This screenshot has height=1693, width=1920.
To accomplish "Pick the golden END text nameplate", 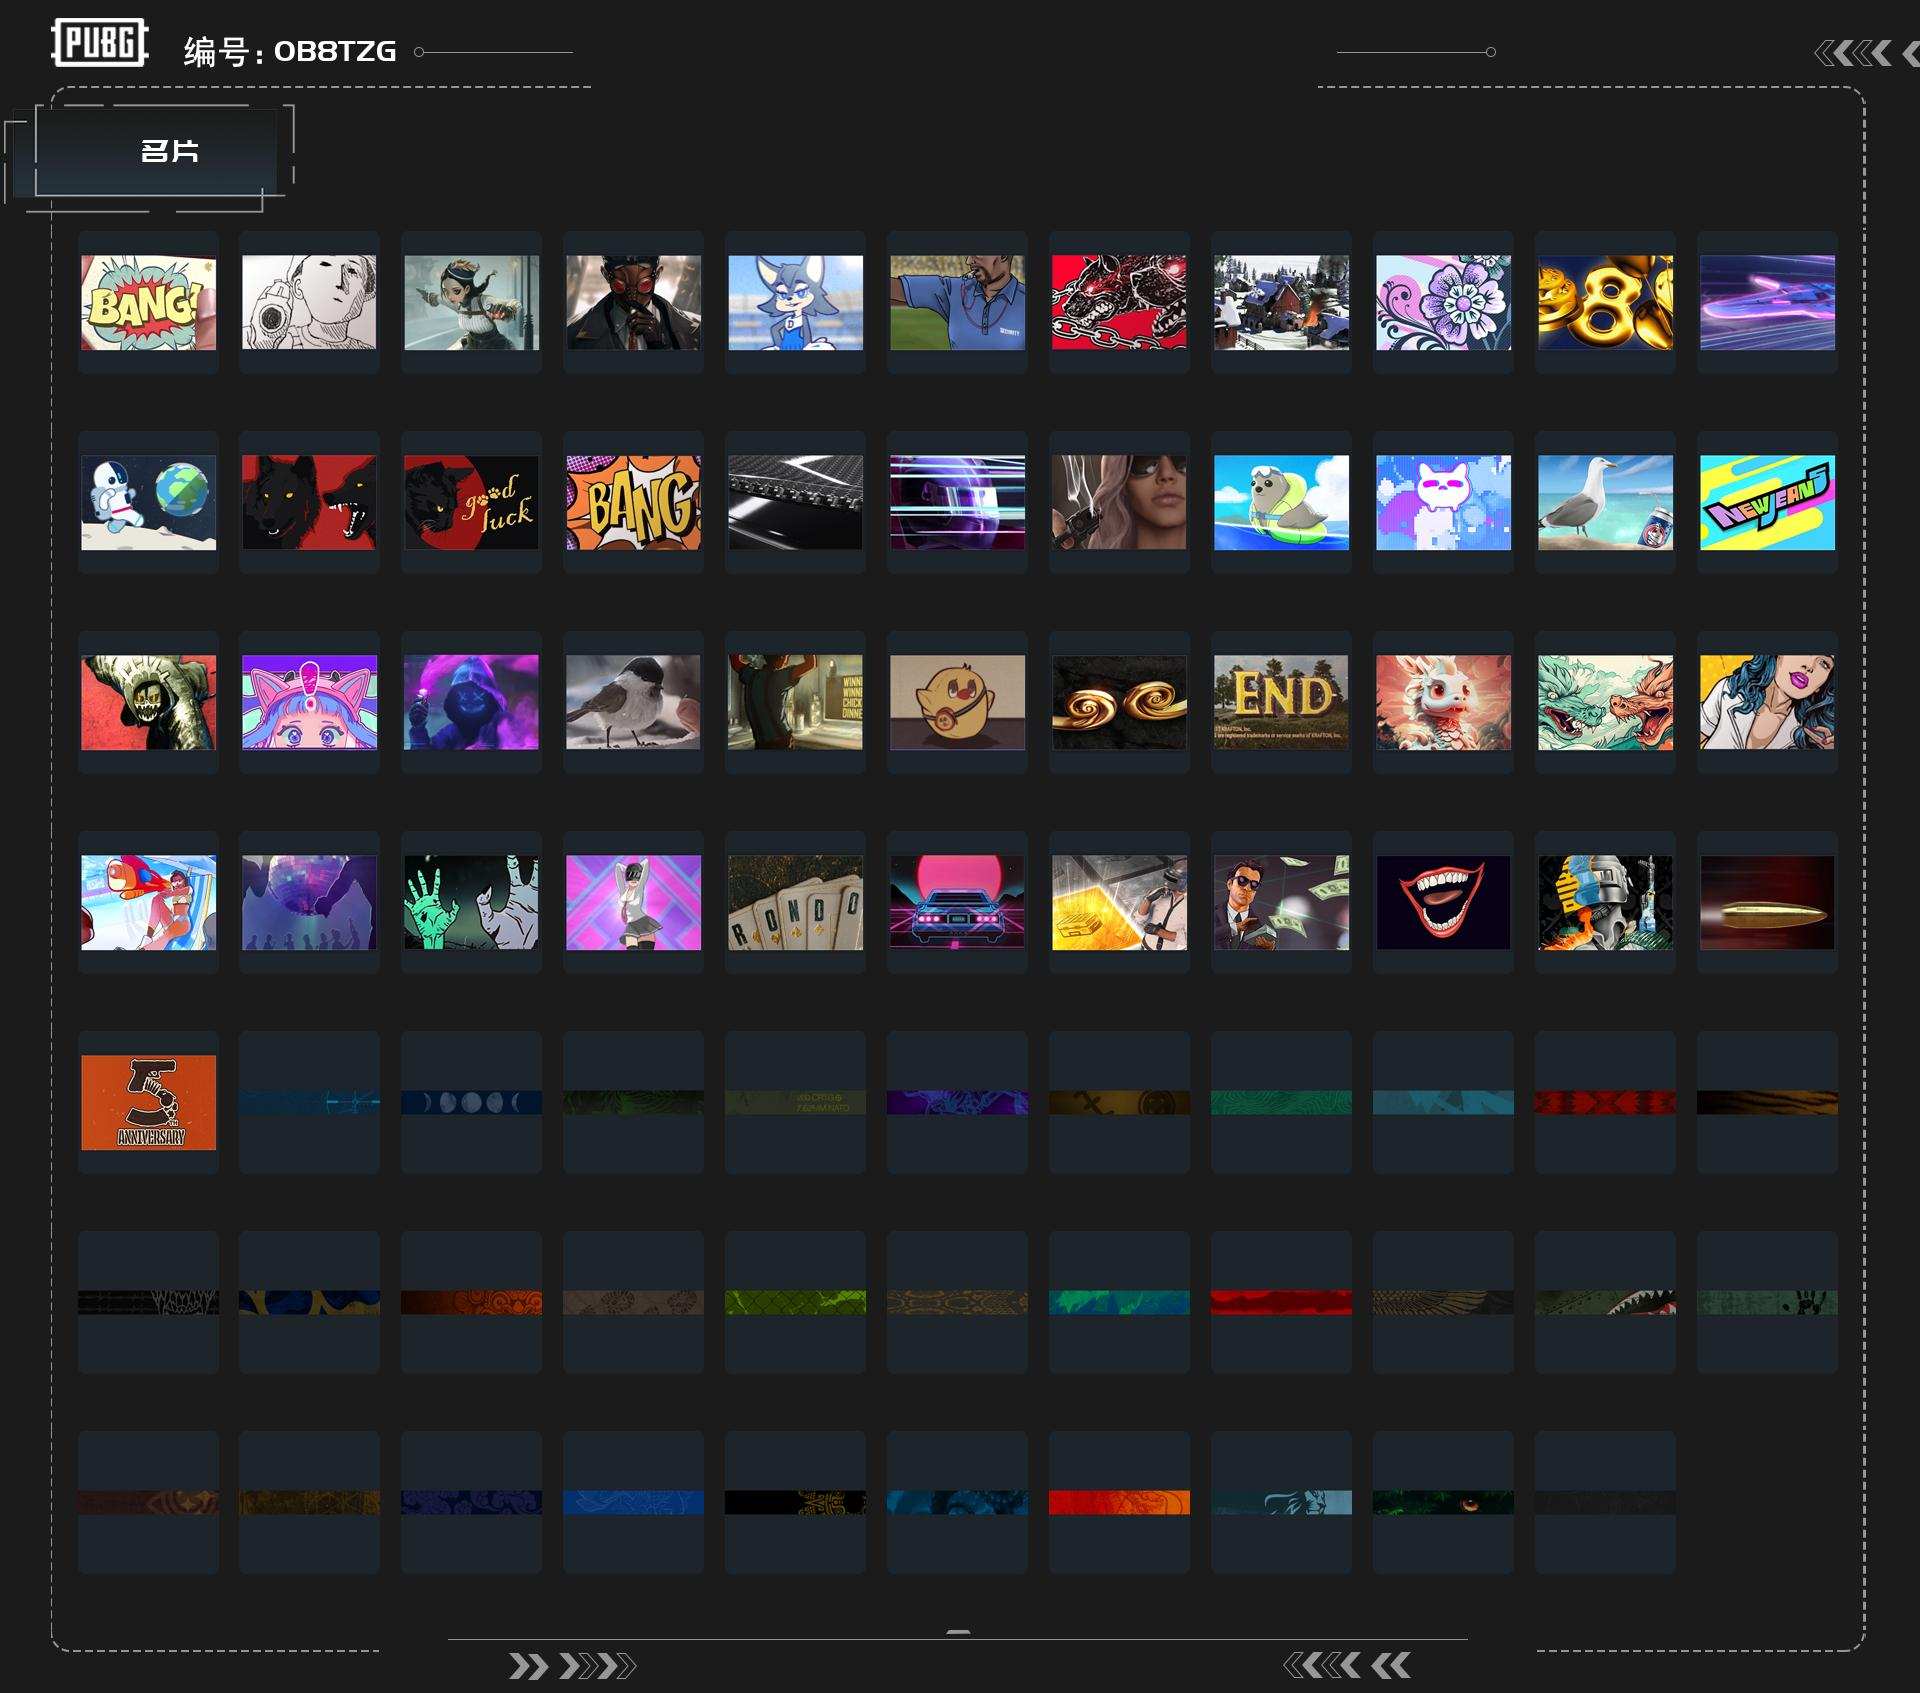I will click(1281, 702).
